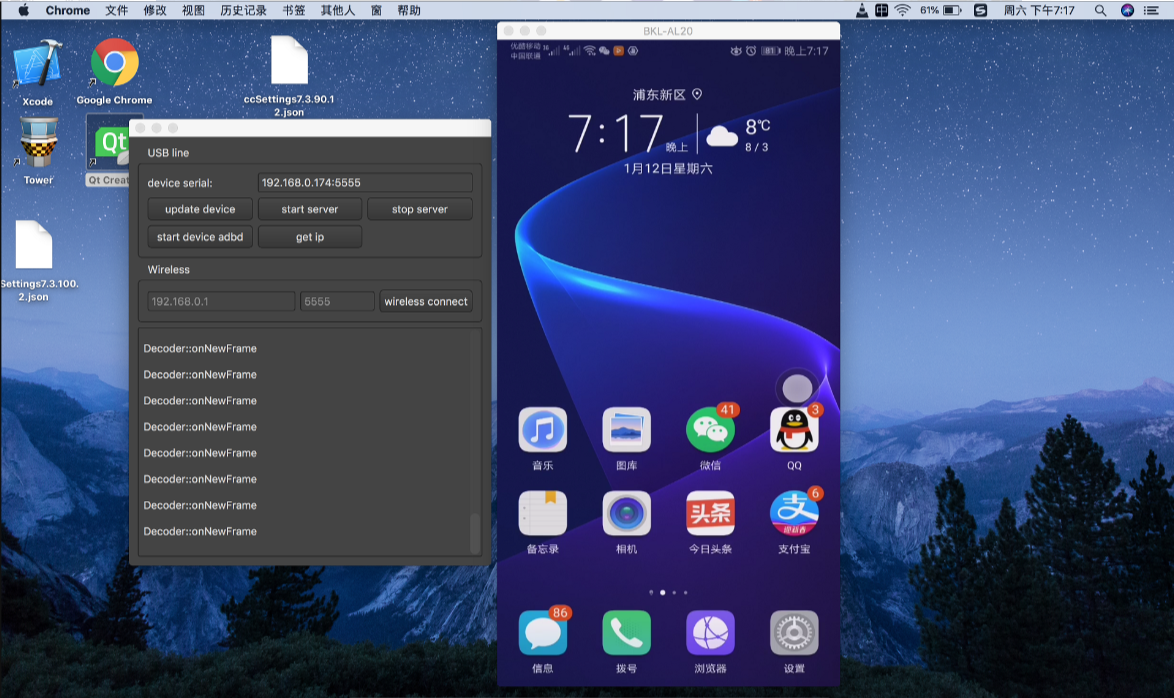Tap the floating assistive ball on phone
The width and height of the screenshot is (1174, 698).
click(797, 388)
